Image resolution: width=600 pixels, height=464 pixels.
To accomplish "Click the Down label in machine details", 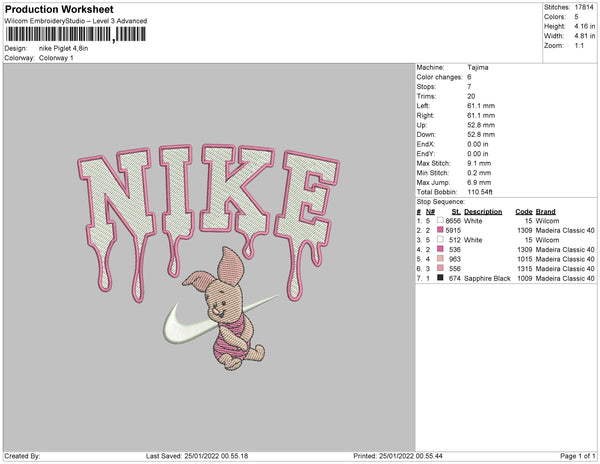I will click(426, 134).
